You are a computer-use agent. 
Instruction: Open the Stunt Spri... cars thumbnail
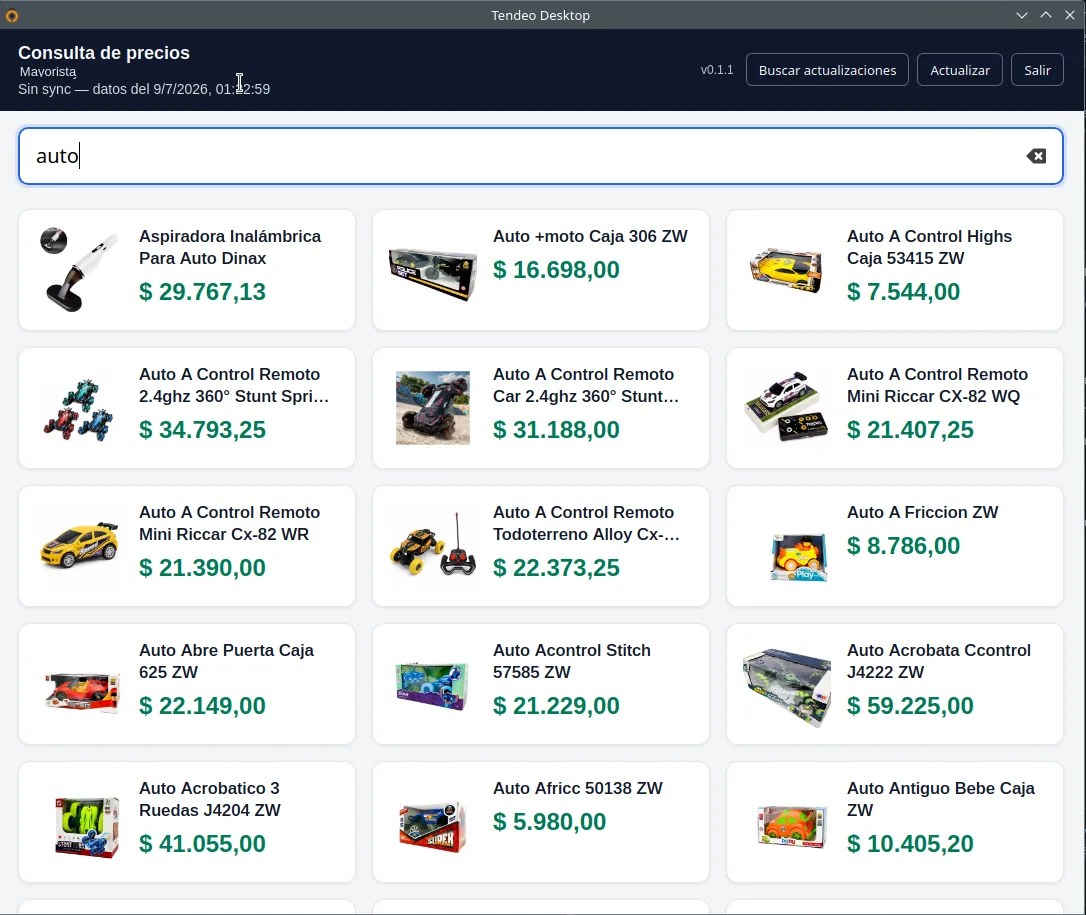pos(78,408)
